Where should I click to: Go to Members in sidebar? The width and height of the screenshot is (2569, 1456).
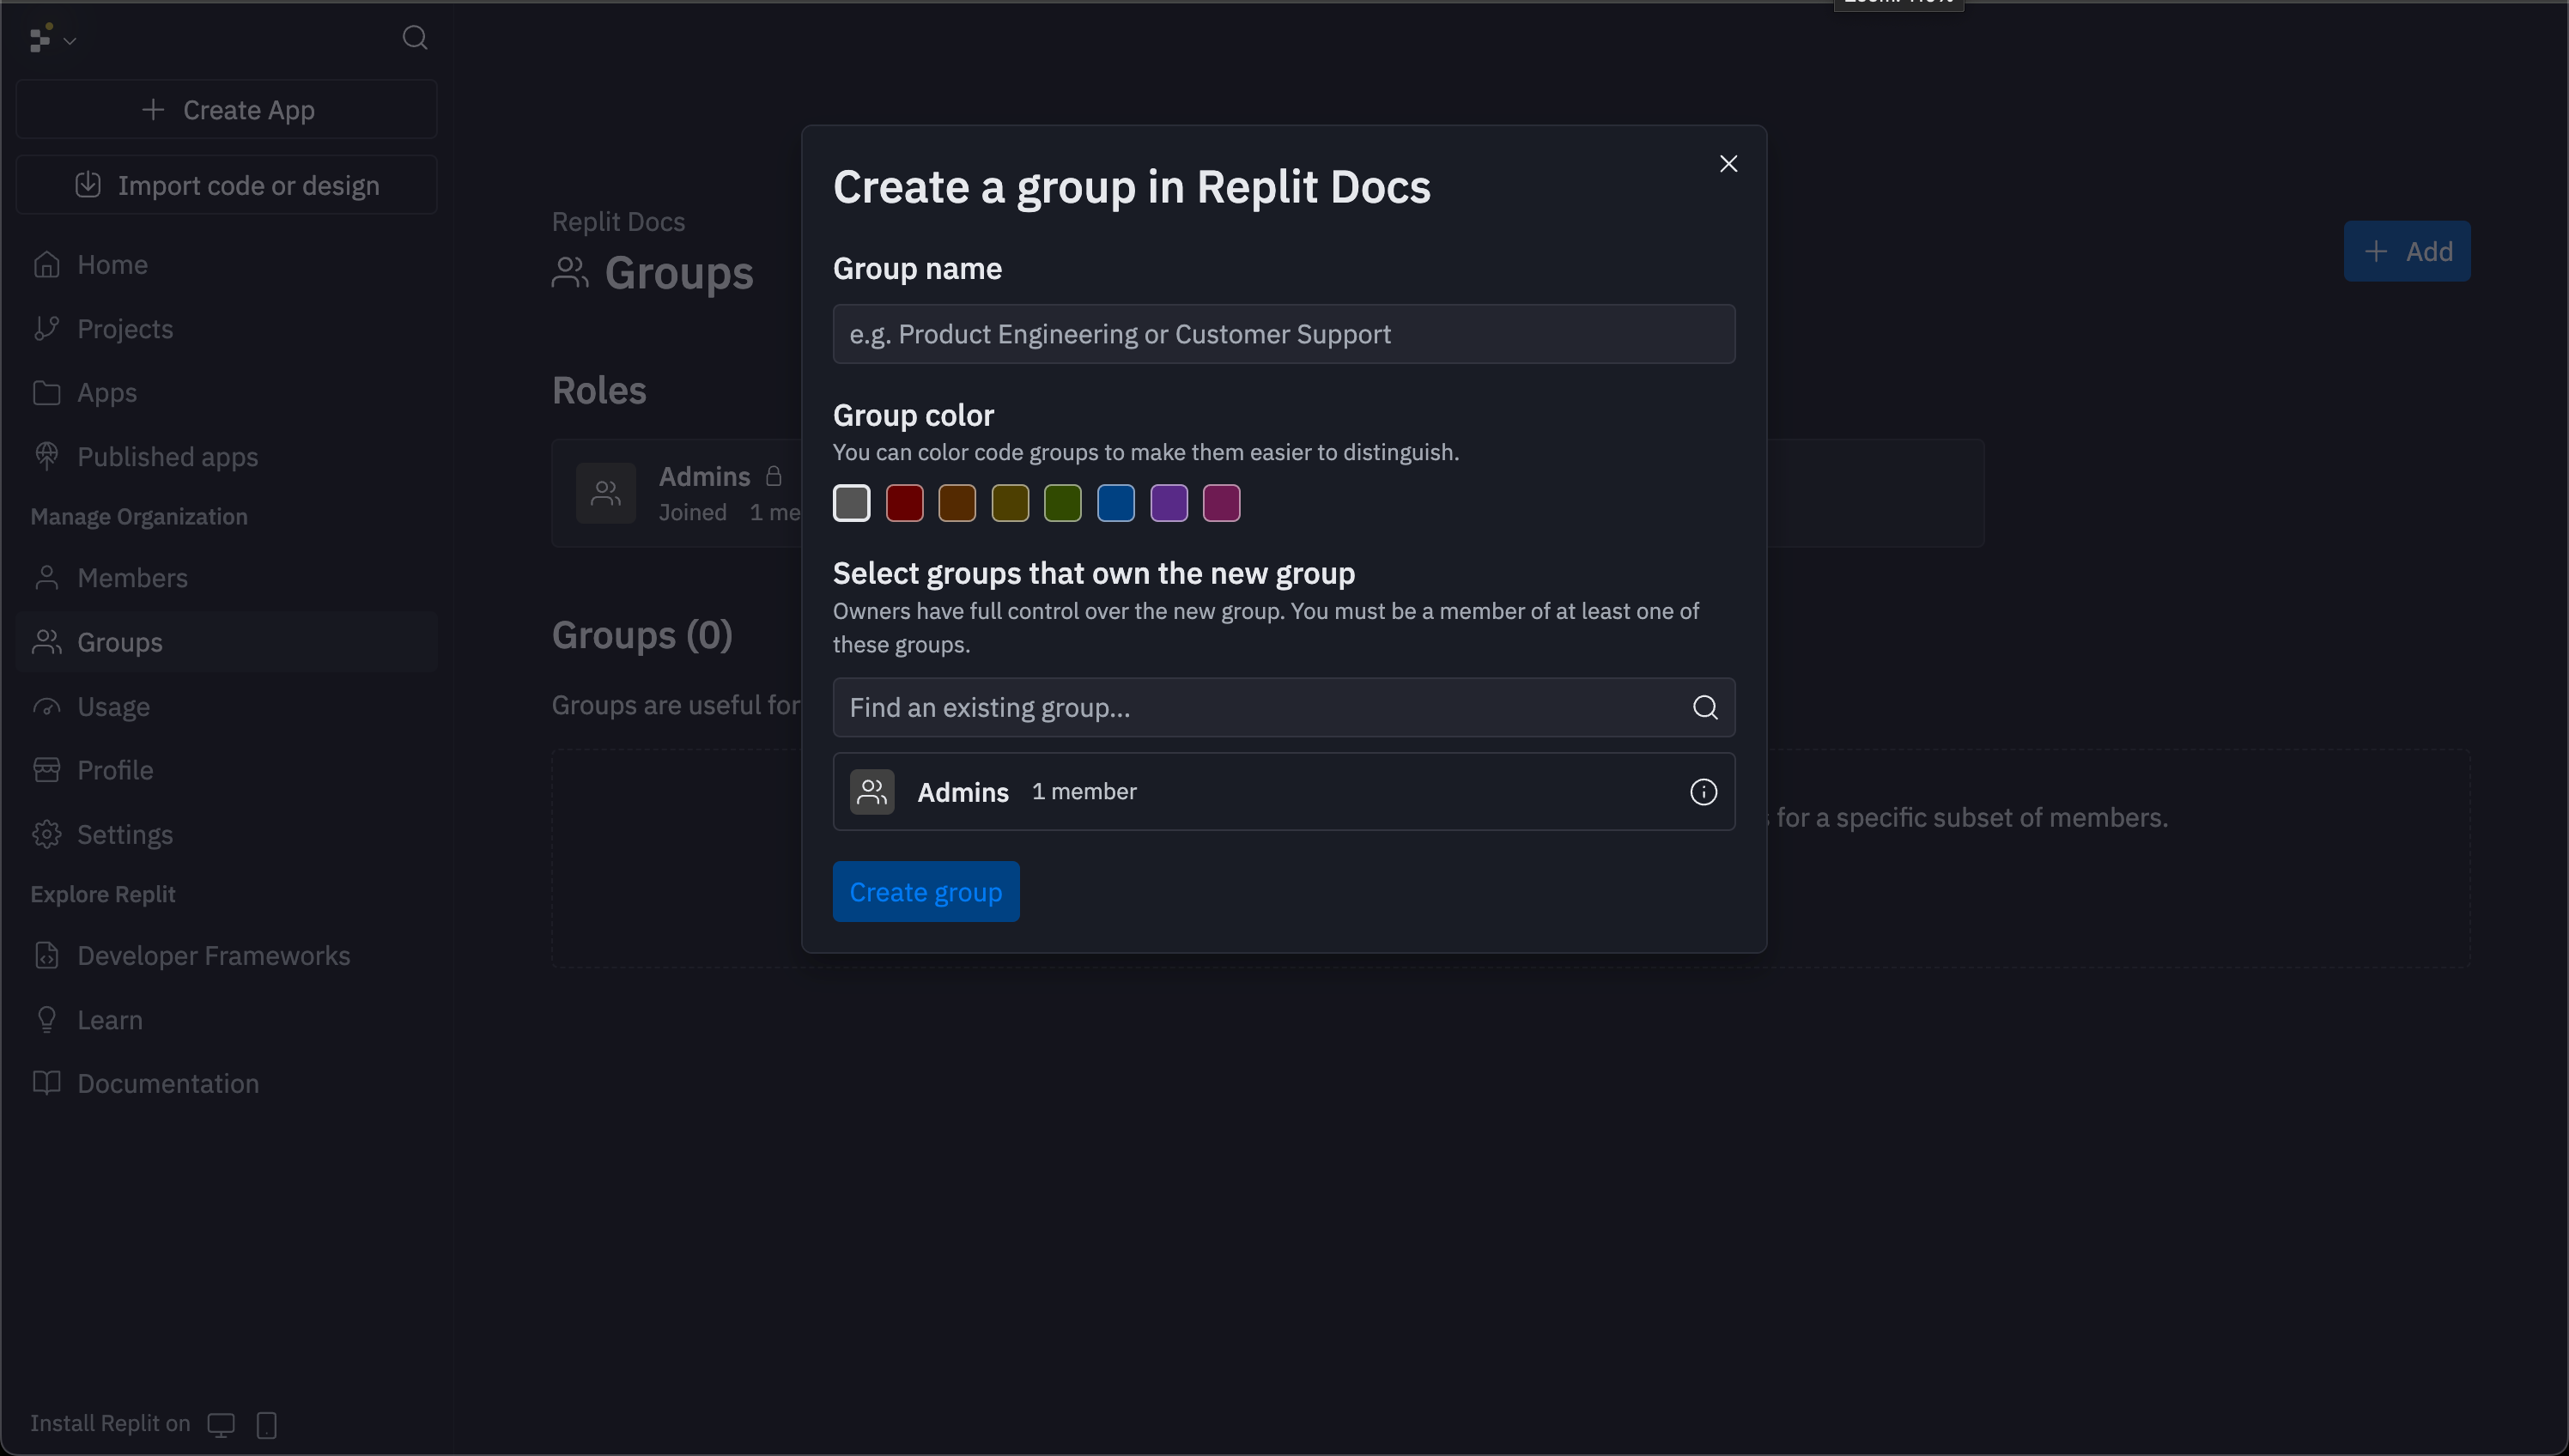pyautogui.click(x=132, y=578)
